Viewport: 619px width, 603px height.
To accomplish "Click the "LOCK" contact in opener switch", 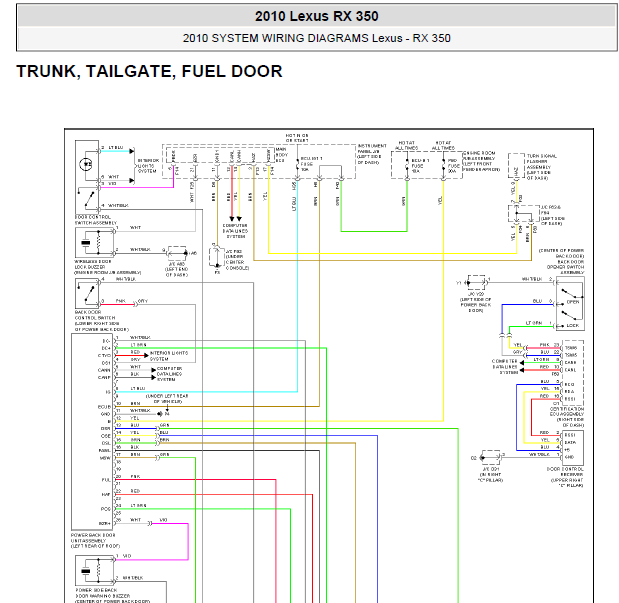I will [573, 325].
